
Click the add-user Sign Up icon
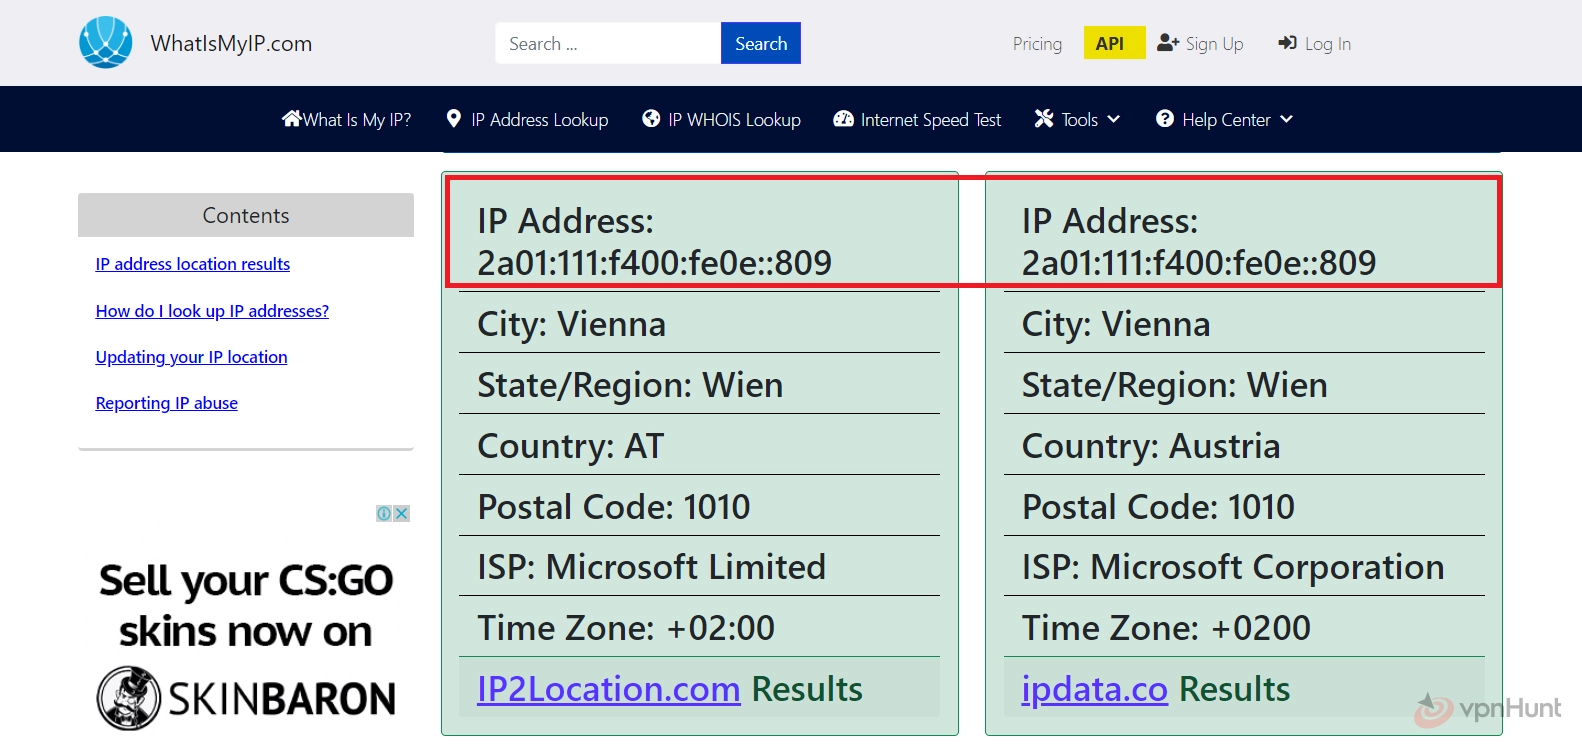tap(1168, 43)
